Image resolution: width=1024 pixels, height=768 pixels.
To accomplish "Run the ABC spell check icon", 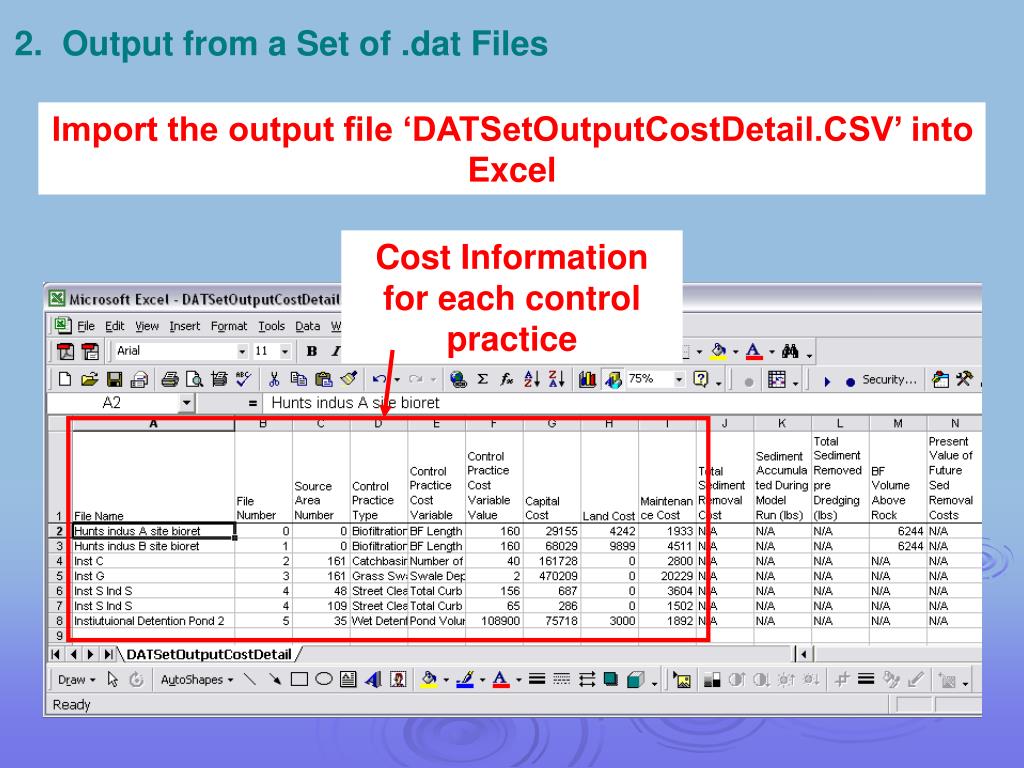I will pyautogui.click(x=244, y=379).
